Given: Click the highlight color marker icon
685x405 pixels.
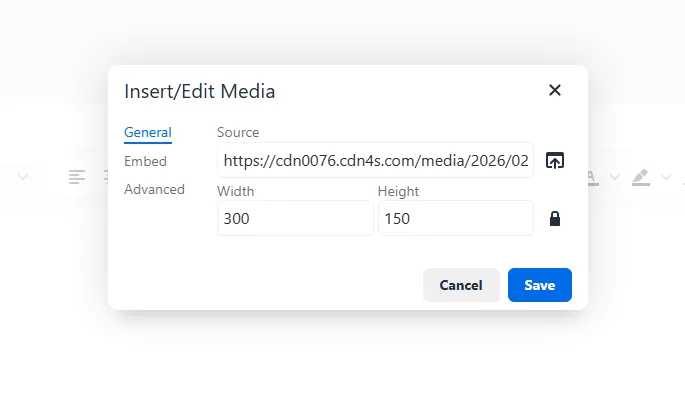Looking at the screenshot, I should 641,177.
